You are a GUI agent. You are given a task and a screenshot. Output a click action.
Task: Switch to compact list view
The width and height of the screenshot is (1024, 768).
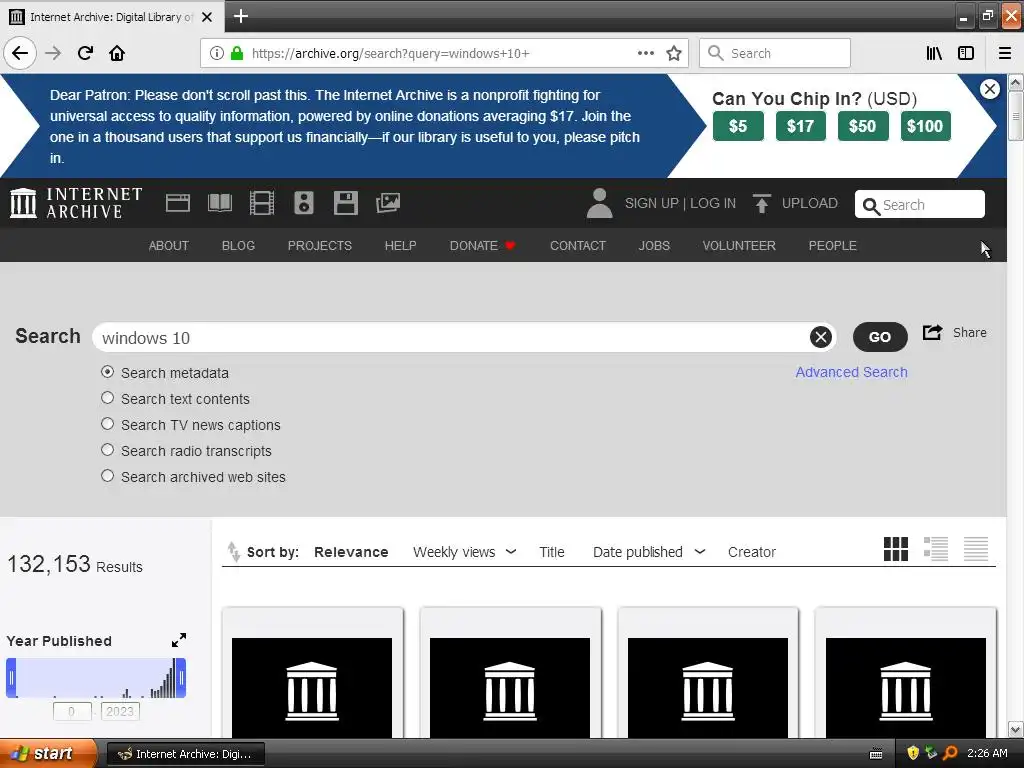pos(976,549)
